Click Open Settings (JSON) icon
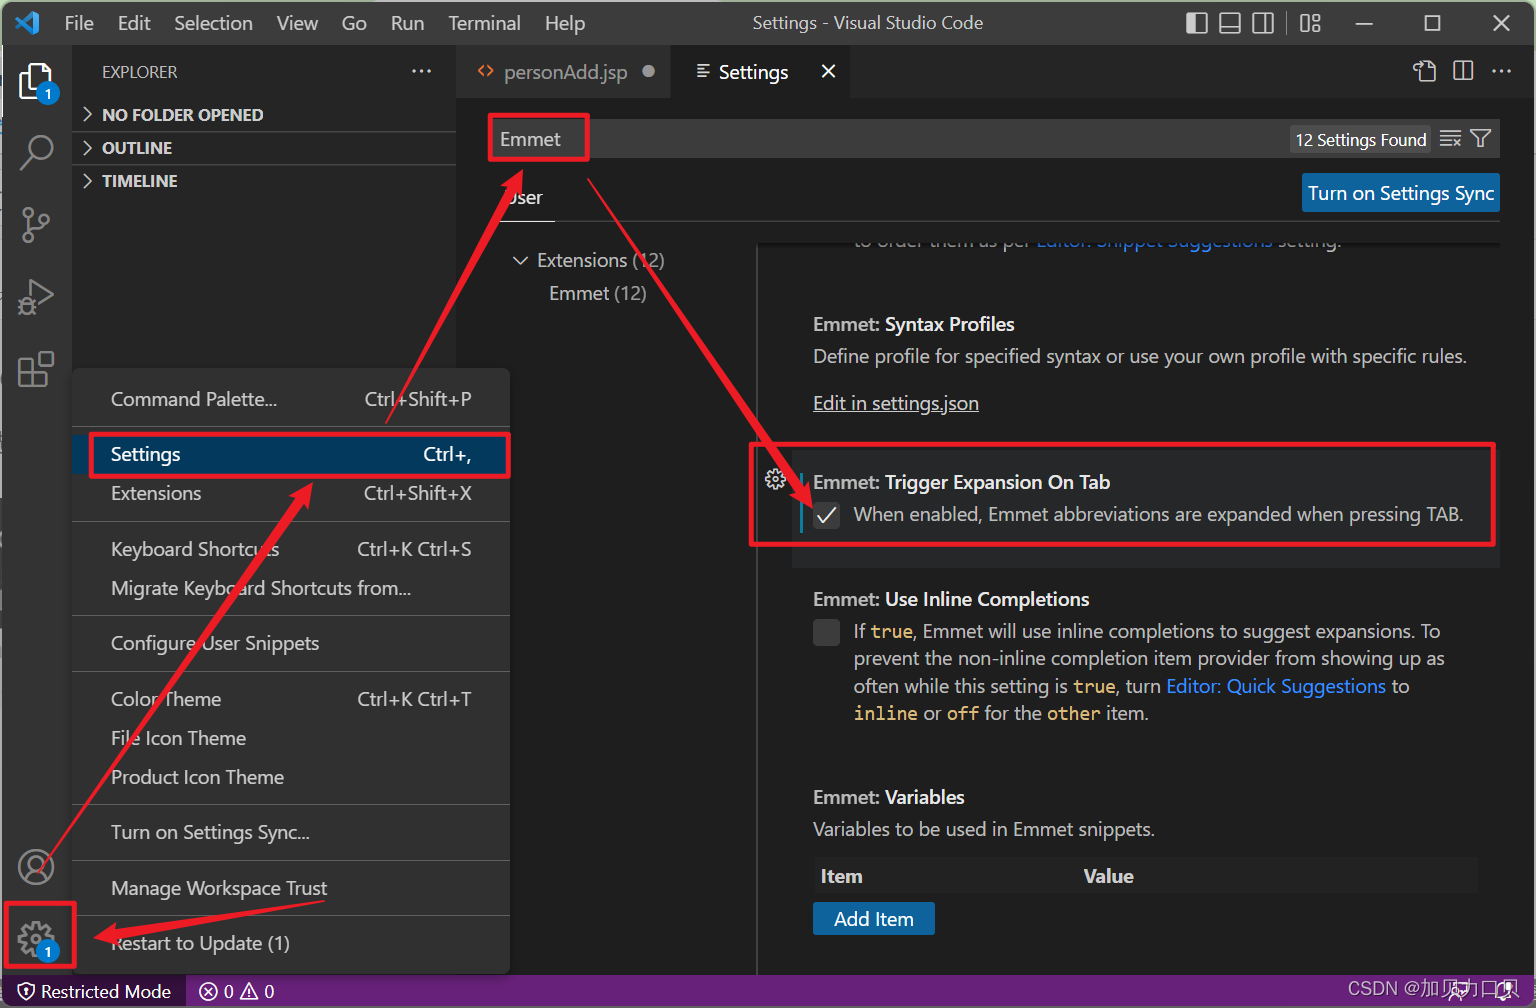Image resolution: width=1536 pixels, height=1008 pixels. coord(1424,71)
